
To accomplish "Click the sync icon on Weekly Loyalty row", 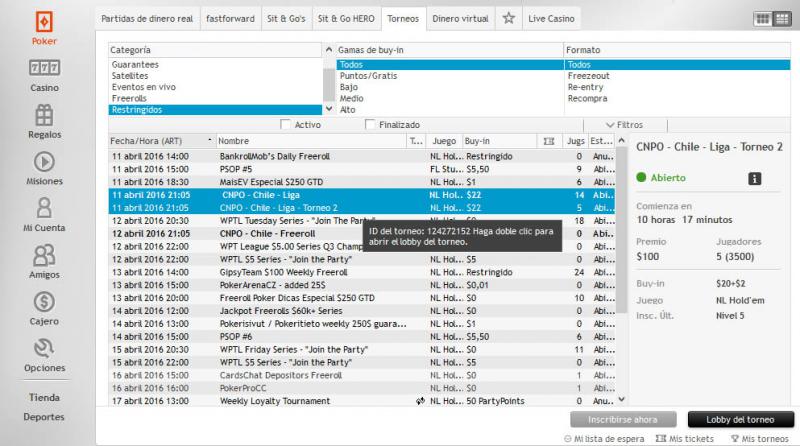I will click(420, 401).
